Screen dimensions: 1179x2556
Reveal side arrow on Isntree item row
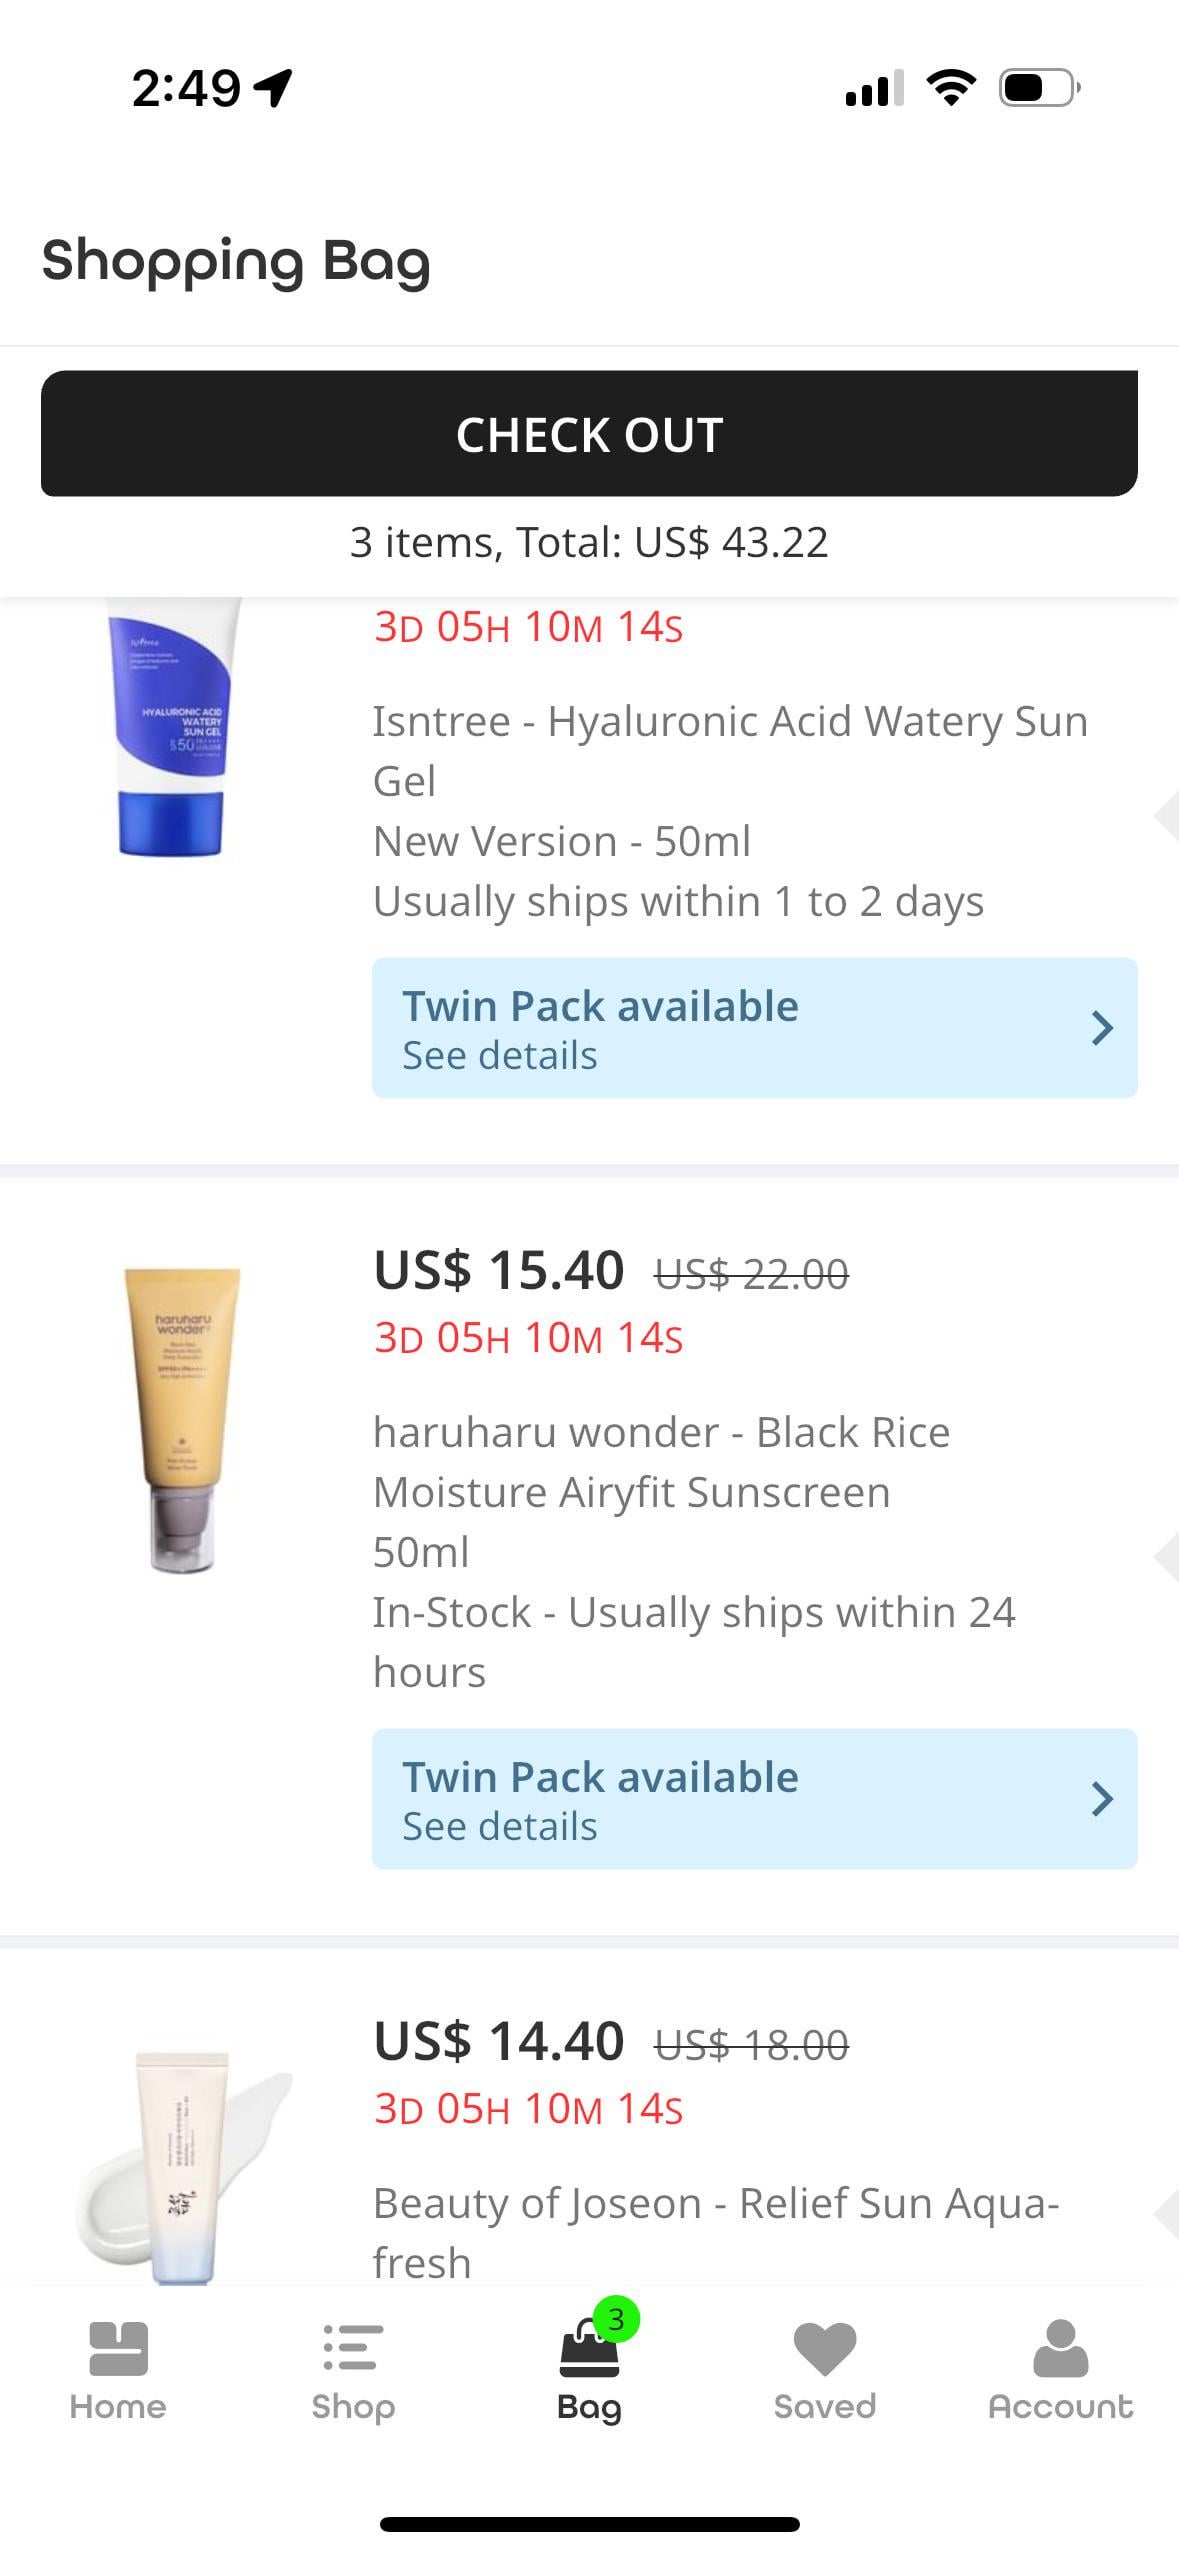1165,816
